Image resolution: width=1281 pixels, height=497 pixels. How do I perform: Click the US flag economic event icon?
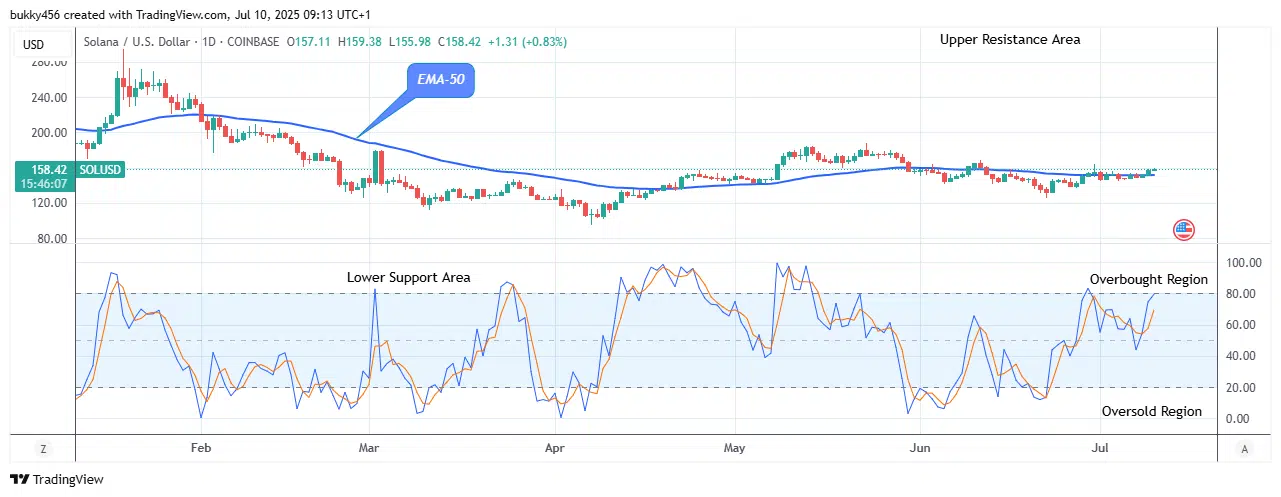(1183, 230)
